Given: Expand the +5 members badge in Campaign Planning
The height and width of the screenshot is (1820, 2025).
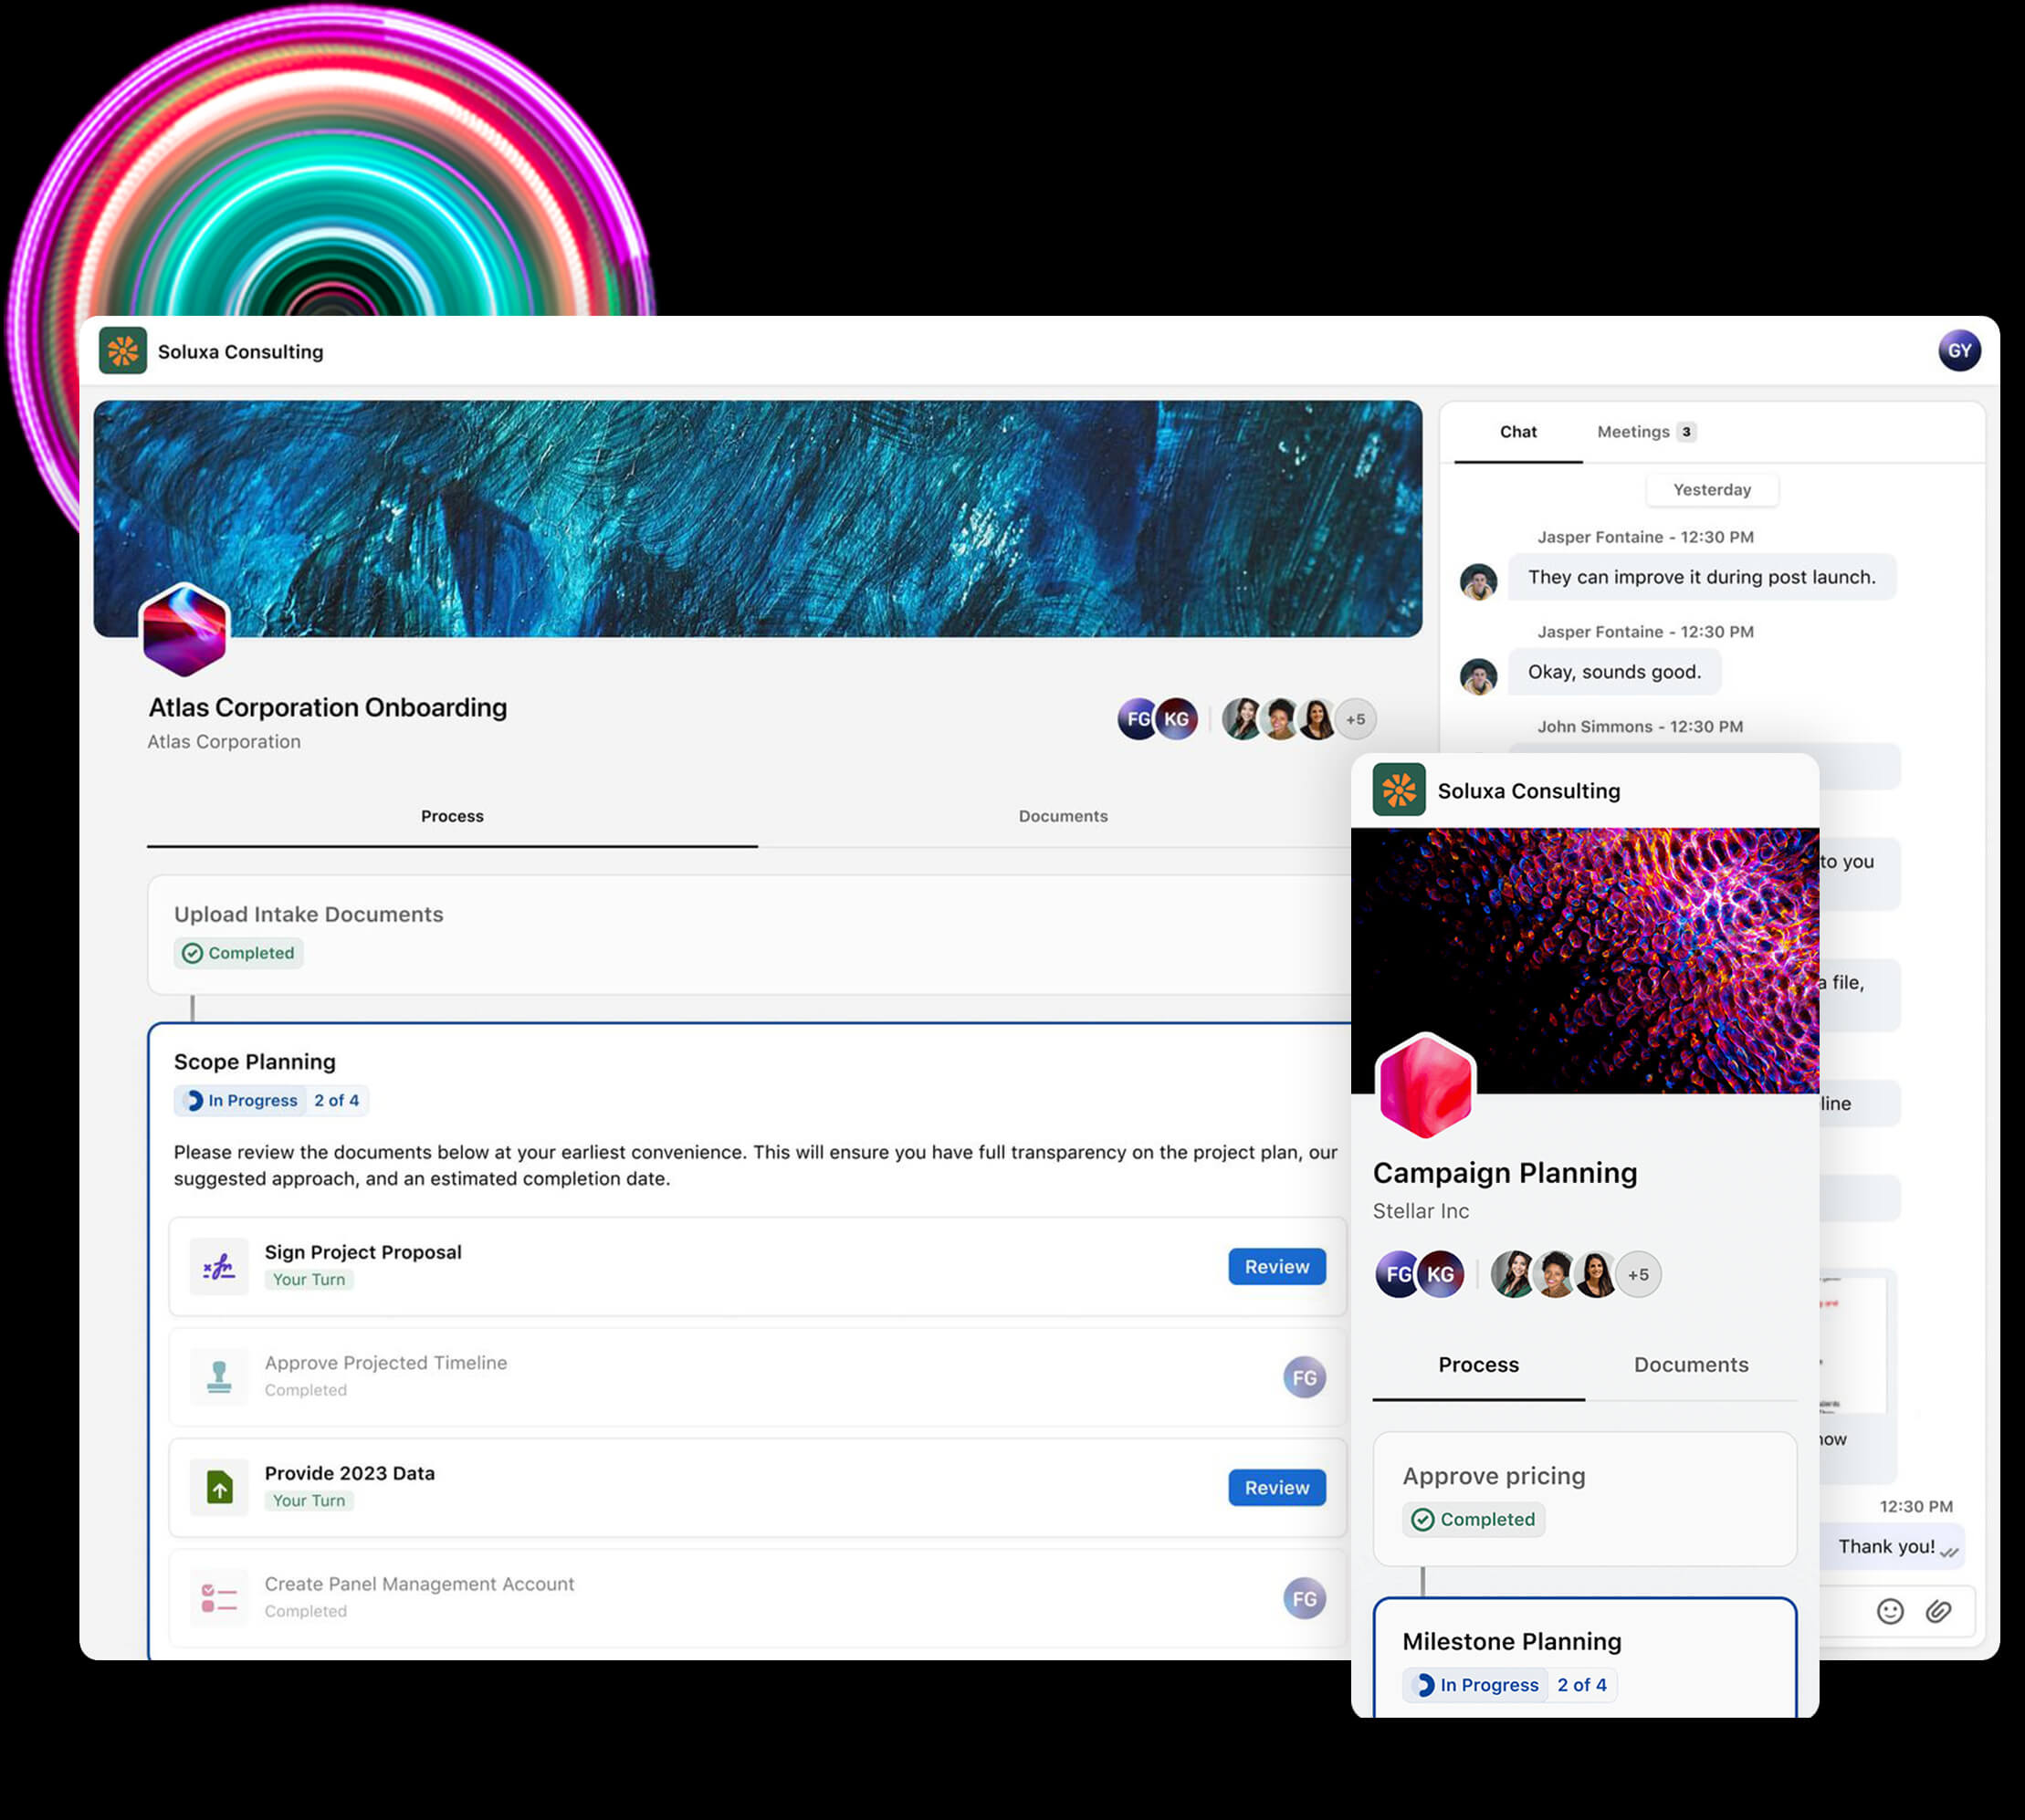Looking at the screenshot, I should point(1638,1275).
